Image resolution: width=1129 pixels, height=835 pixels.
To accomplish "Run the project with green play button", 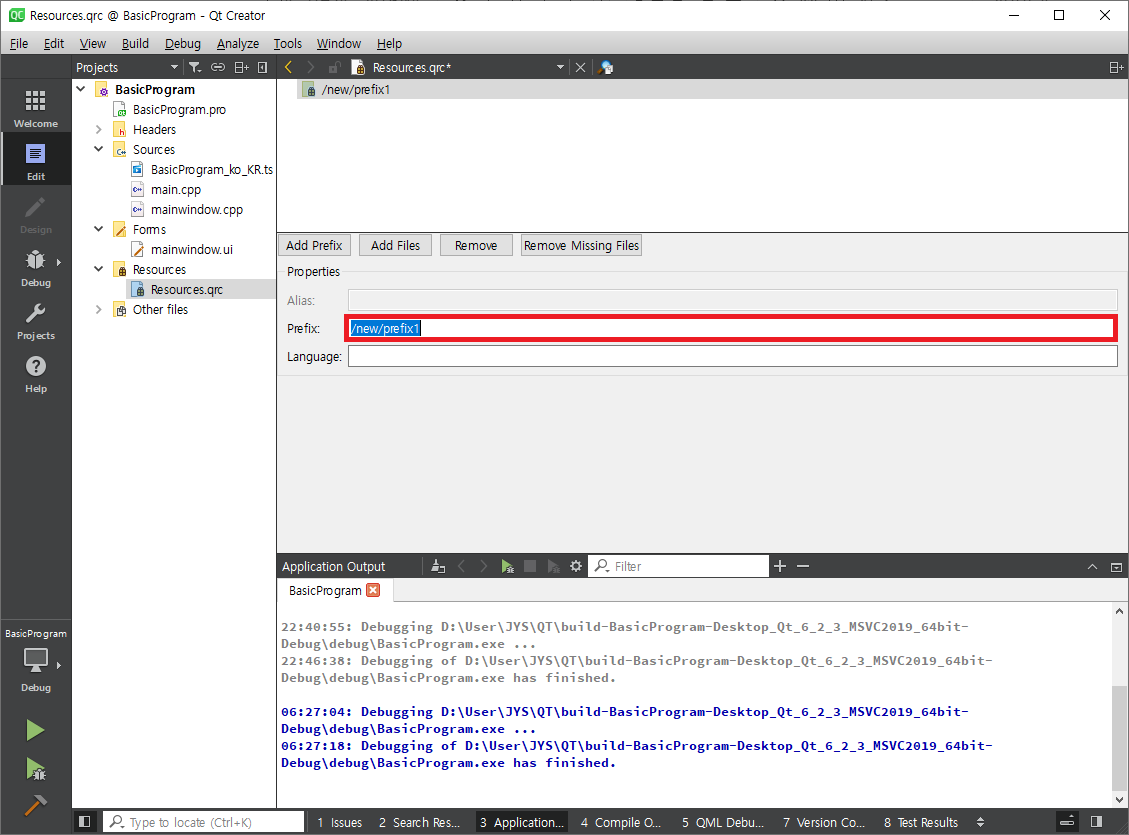I will pos(35,730).
